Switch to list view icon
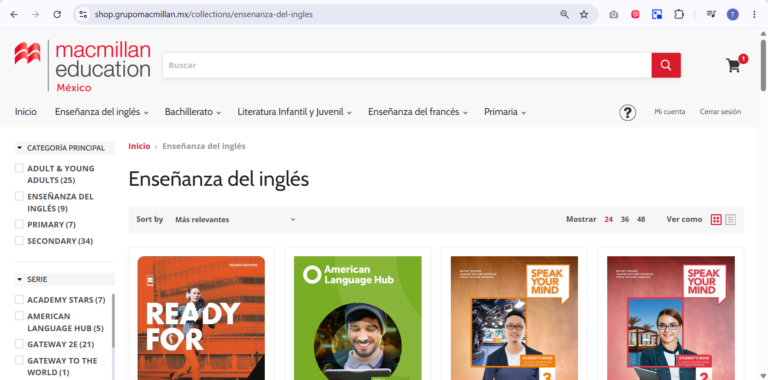The width and height of the screenshot is (768, 380). point(730,219)
